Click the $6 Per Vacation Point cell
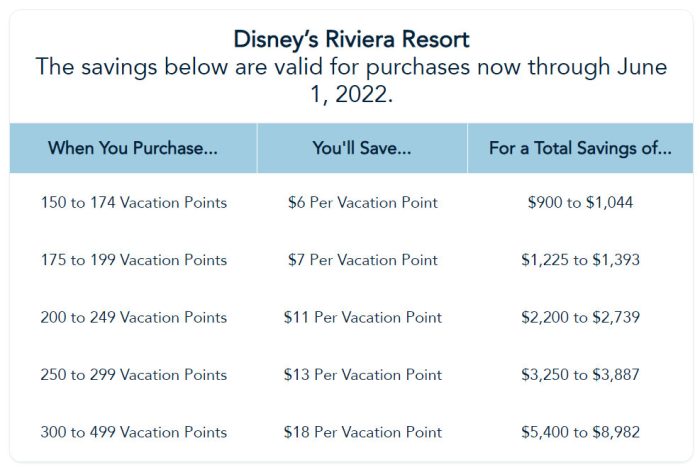 [362, 202]
